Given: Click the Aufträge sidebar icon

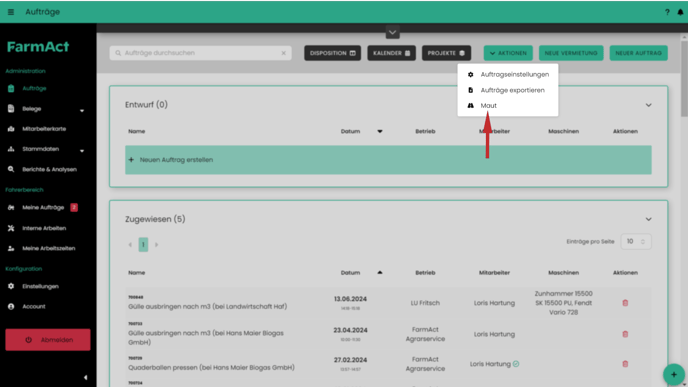Looking at the screenshot, I should pyautogui.click(x=11, y=88).
